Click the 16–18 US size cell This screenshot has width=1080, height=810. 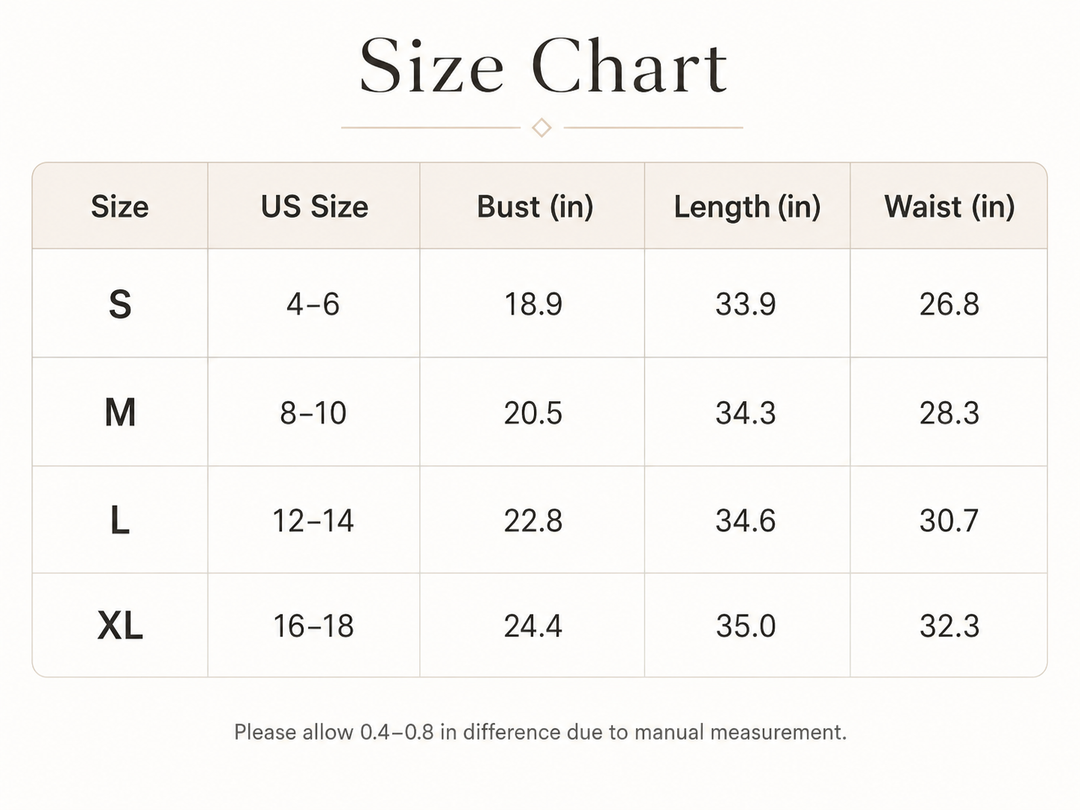[313, 626]
